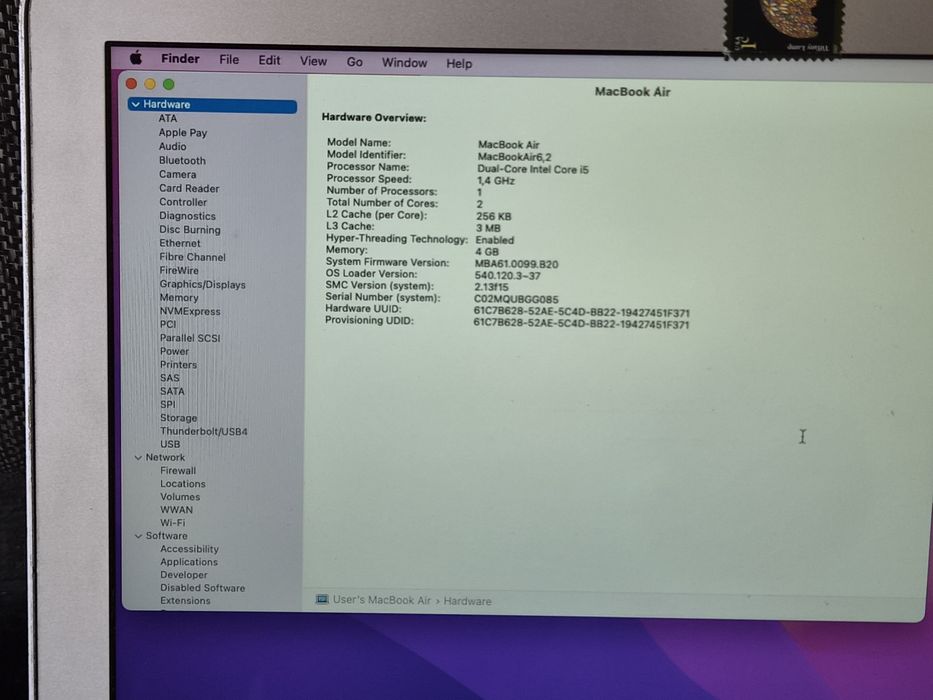Select Storage in the sidebar
This screenshot has height=700, width=933.
(179, 418)
